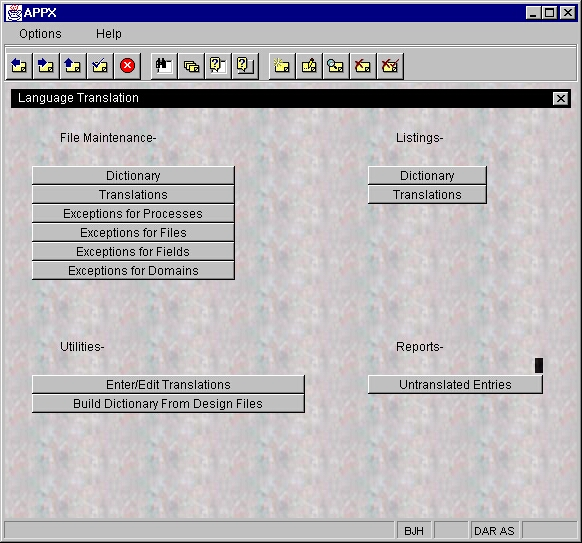This screenshot has width=582, height=543.
Task: Close the Language Translation panel
Action: [x=560, y=99]
